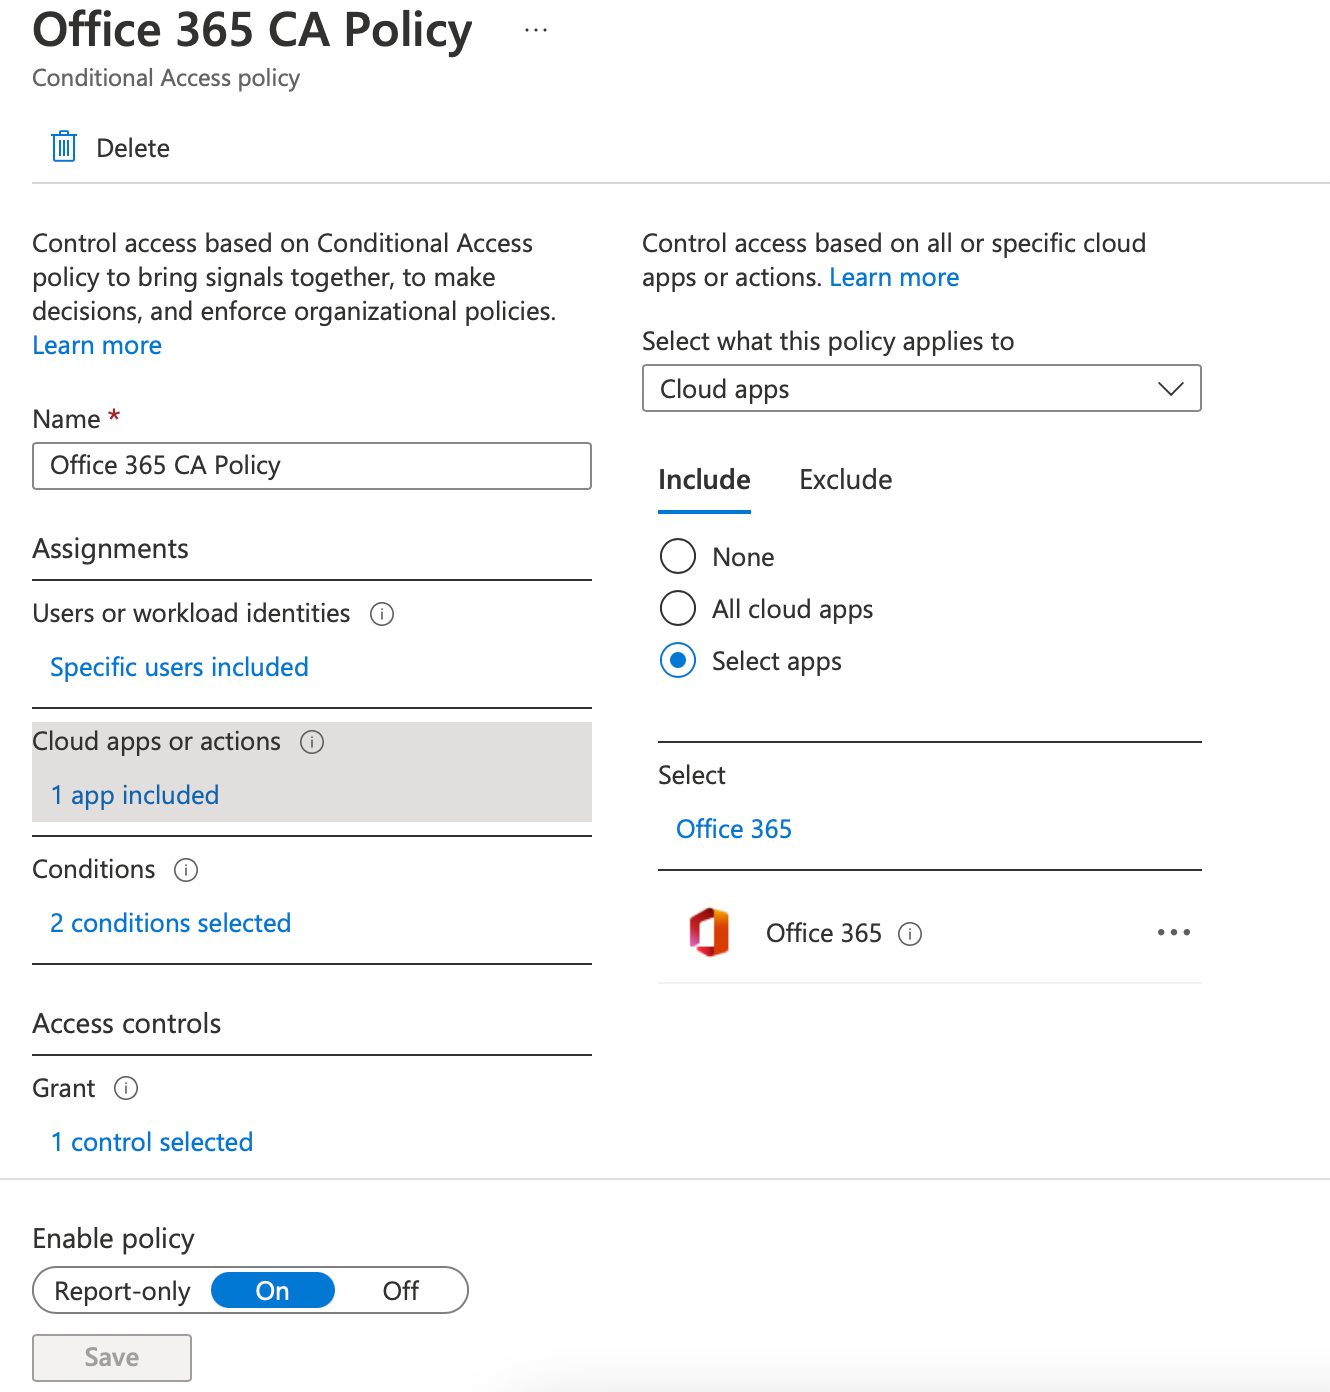Open more options for Office 365 app row

pos(1173,932)
